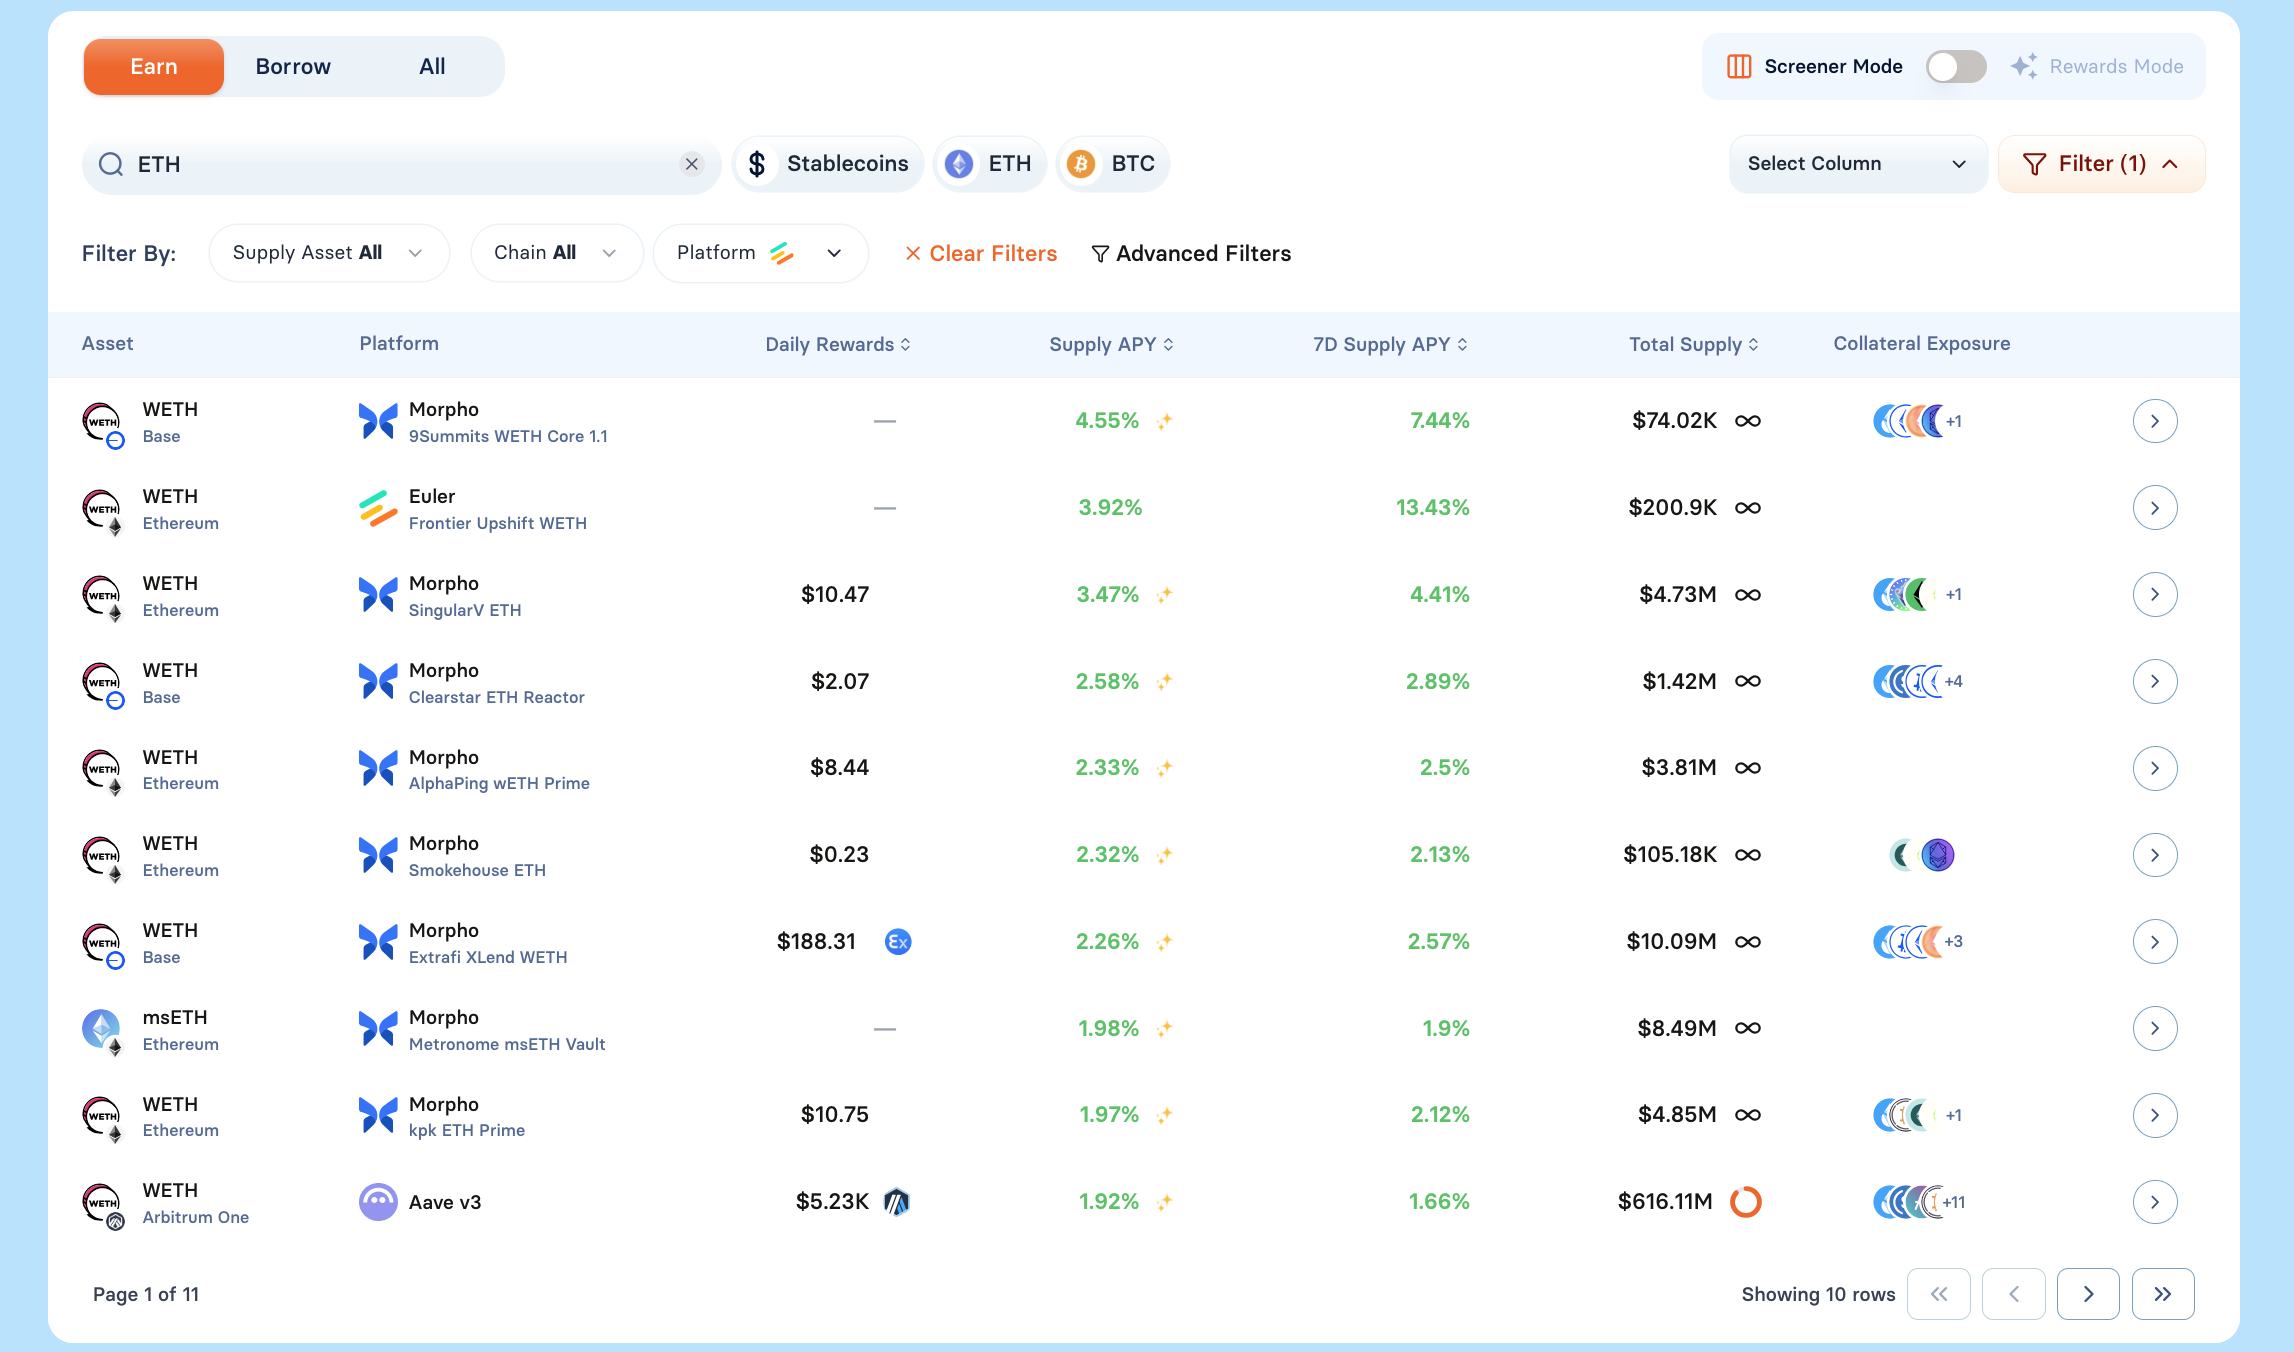Click the Clear Filters link
Viewport: 2294px width, 1352px height.
(x=981, y=254)
